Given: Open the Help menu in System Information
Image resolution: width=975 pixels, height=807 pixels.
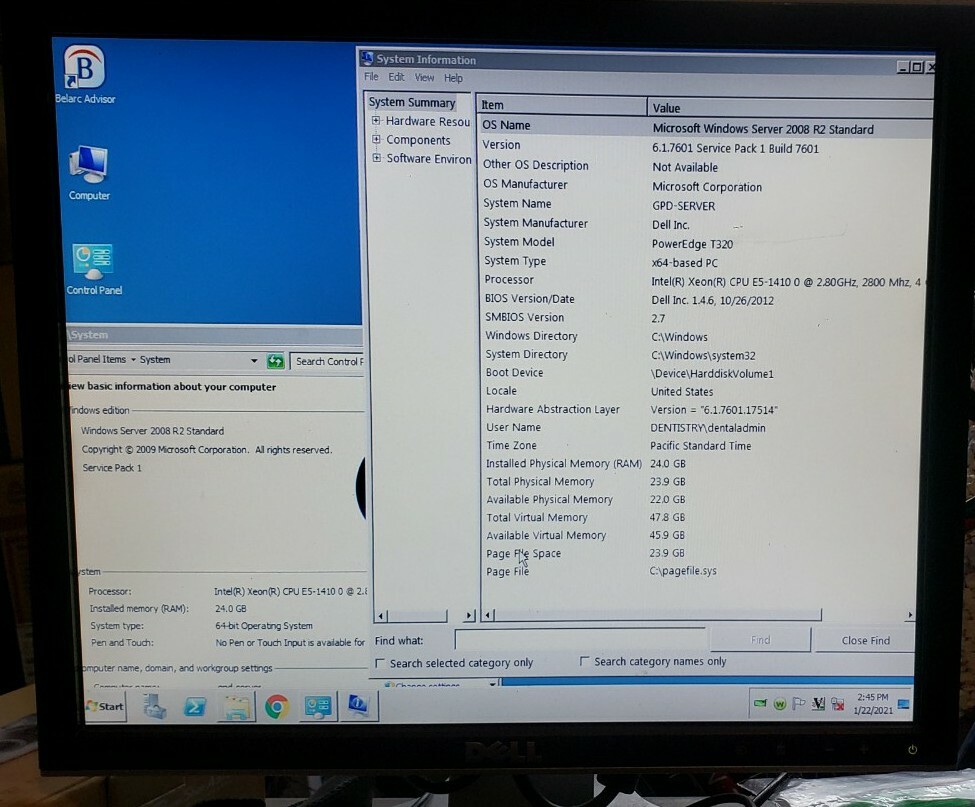Looking at the screenshot, I should (x=453, y=78).
